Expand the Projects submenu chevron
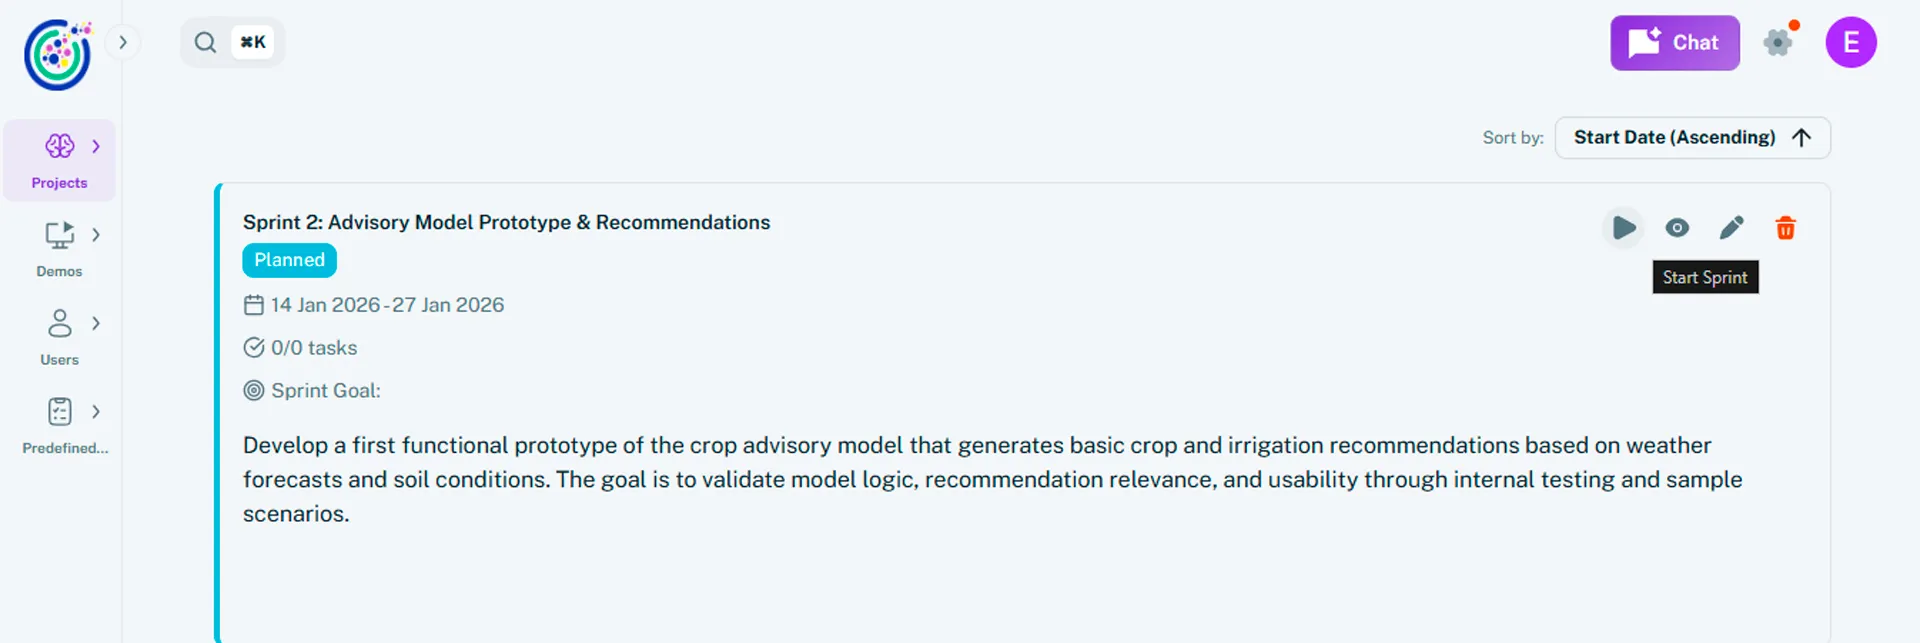The image size is (1920, 643). (96, 146)
